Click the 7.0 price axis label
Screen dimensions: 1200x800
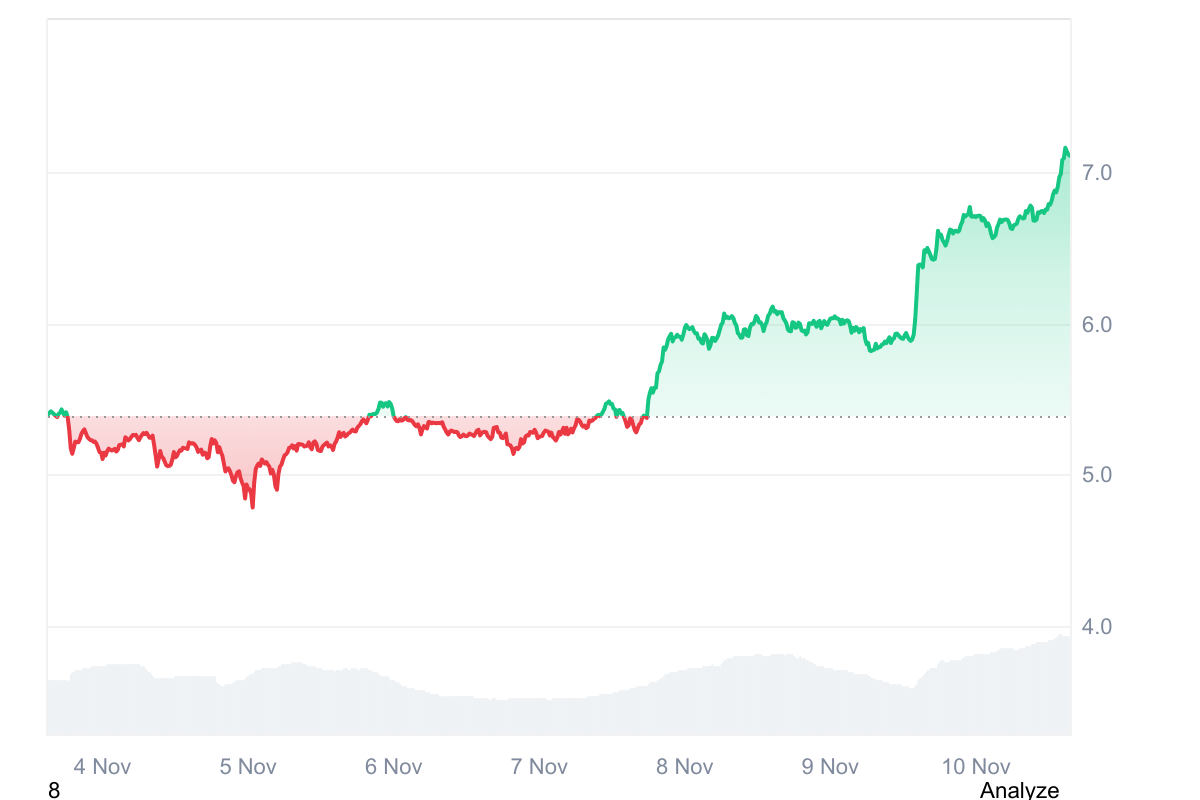point(1096,173)
